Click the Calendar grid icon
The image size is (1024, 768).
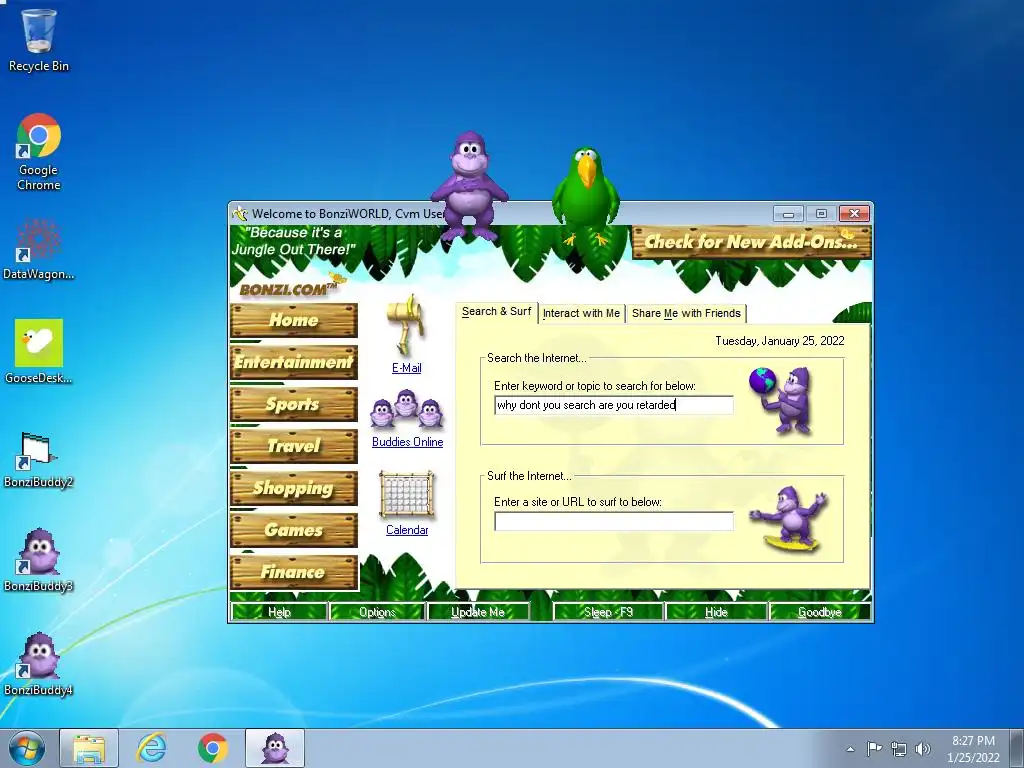406,496
